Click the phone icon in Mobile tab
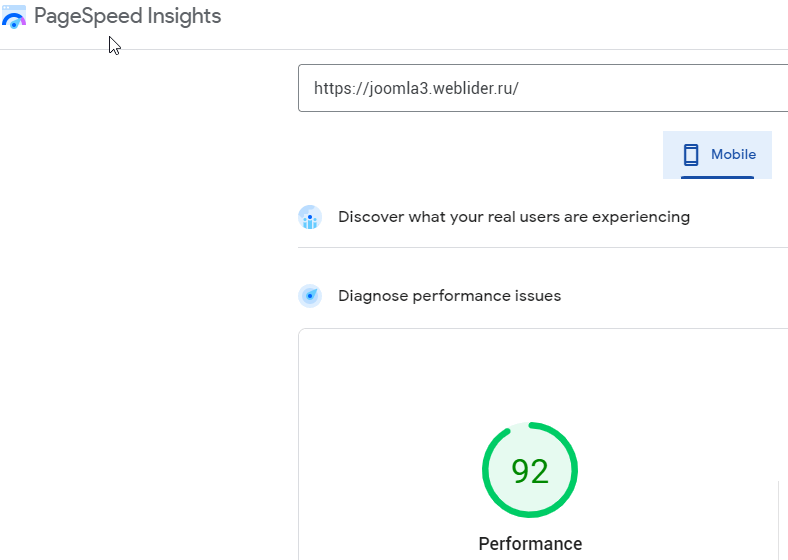The height and width of the screenshot is (560, 788). pyautogui.click(x=690, y=155)
